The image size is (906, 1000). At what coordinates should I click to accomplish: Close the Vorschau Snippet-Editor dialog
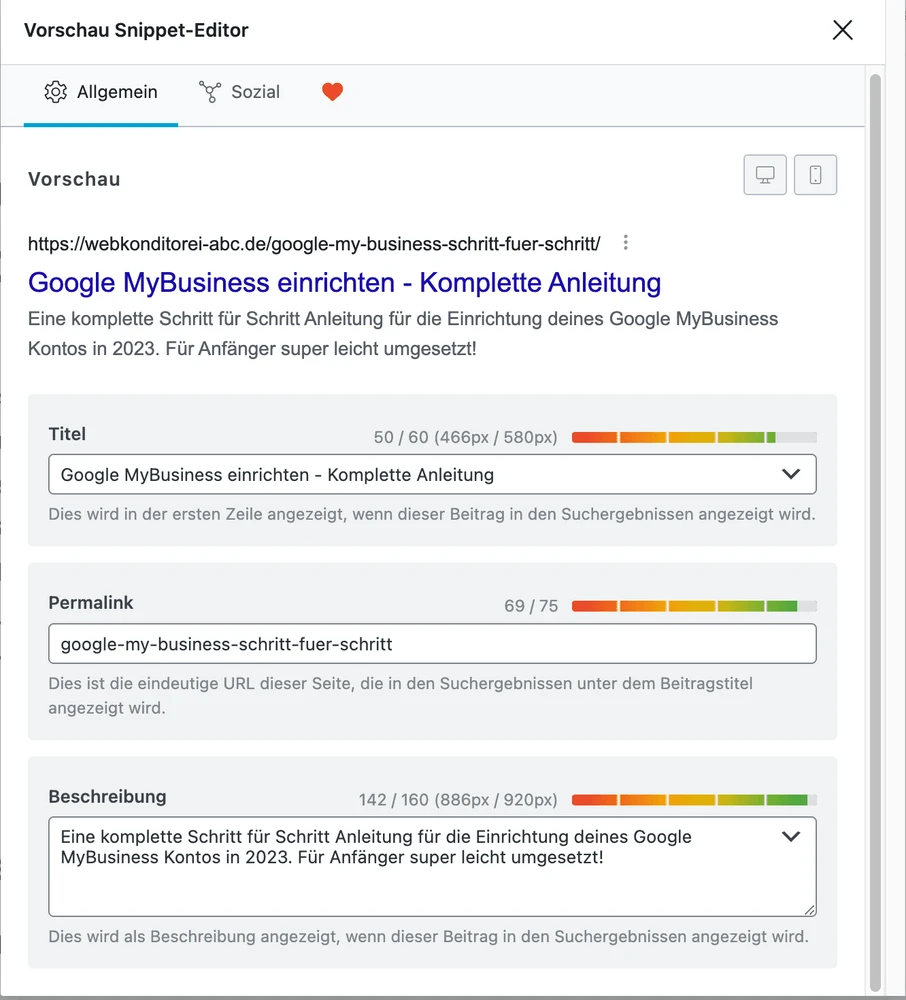842,30
